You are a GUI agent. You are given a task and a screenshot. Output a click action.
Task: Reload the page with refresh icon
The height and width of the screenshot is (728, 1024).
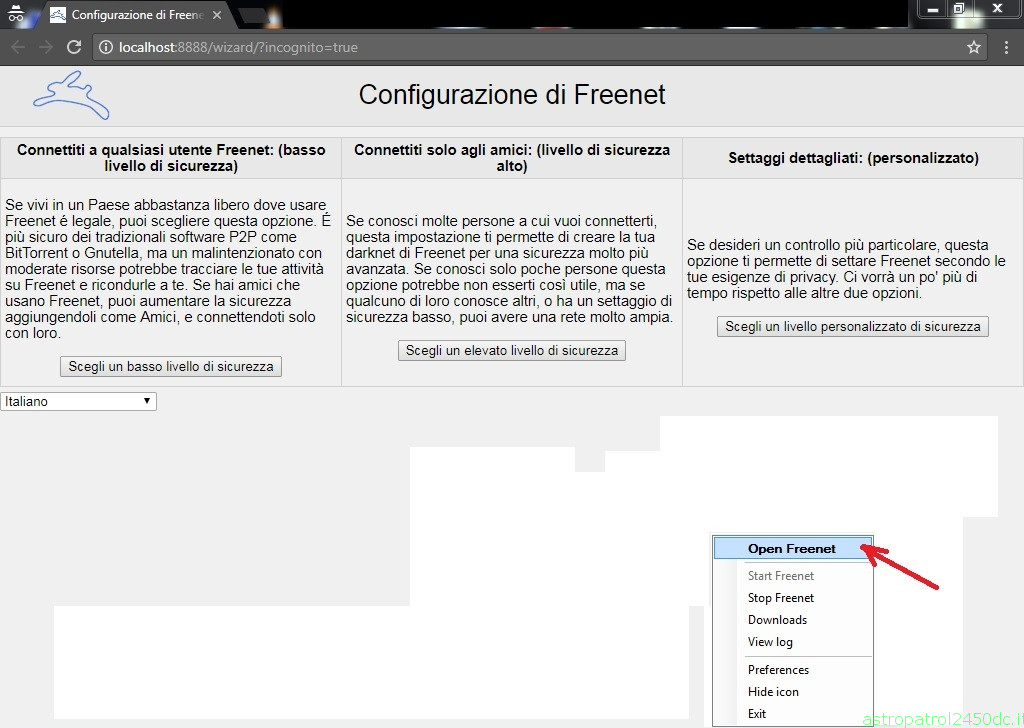pyautogui.click(x=74, y=47)
